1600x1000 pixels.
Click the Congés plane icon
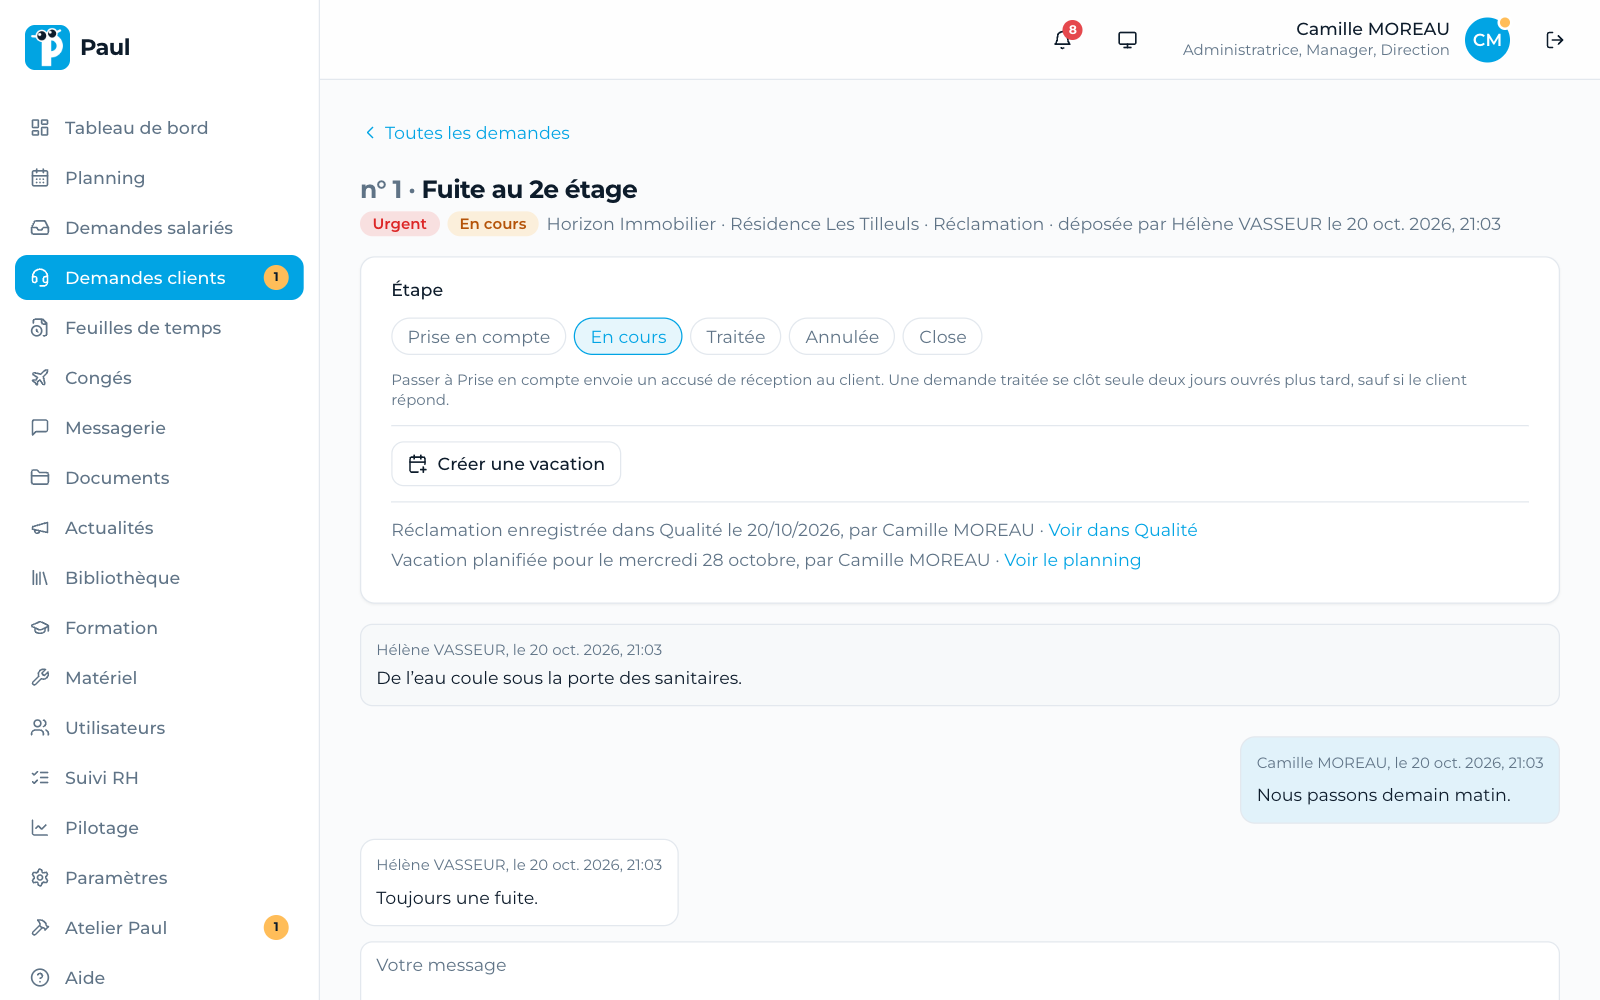pyautogui.click(x=40, y=378)
